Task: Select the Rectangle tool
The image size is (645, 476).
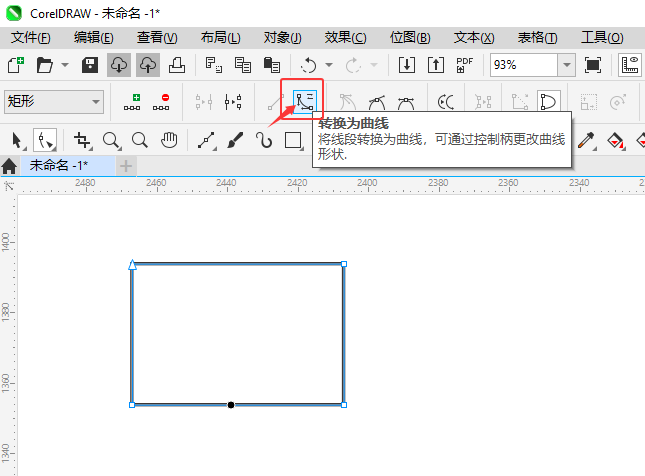Action: [x=293, y=140]
